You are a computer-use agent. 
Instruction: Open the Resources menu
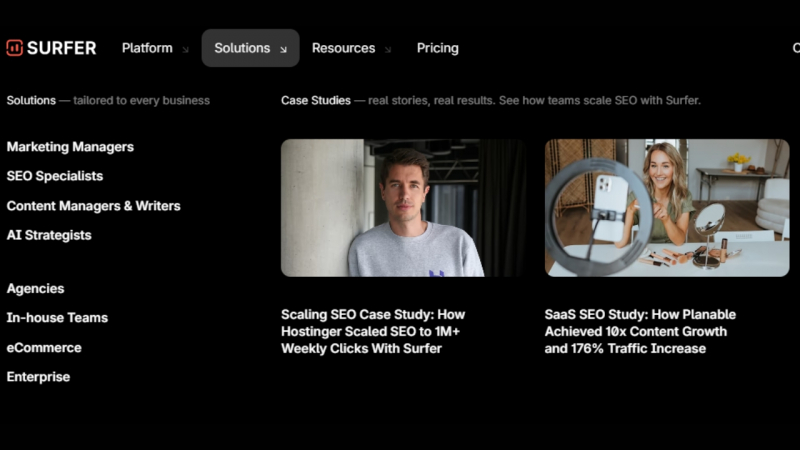(x=343, y=48)
